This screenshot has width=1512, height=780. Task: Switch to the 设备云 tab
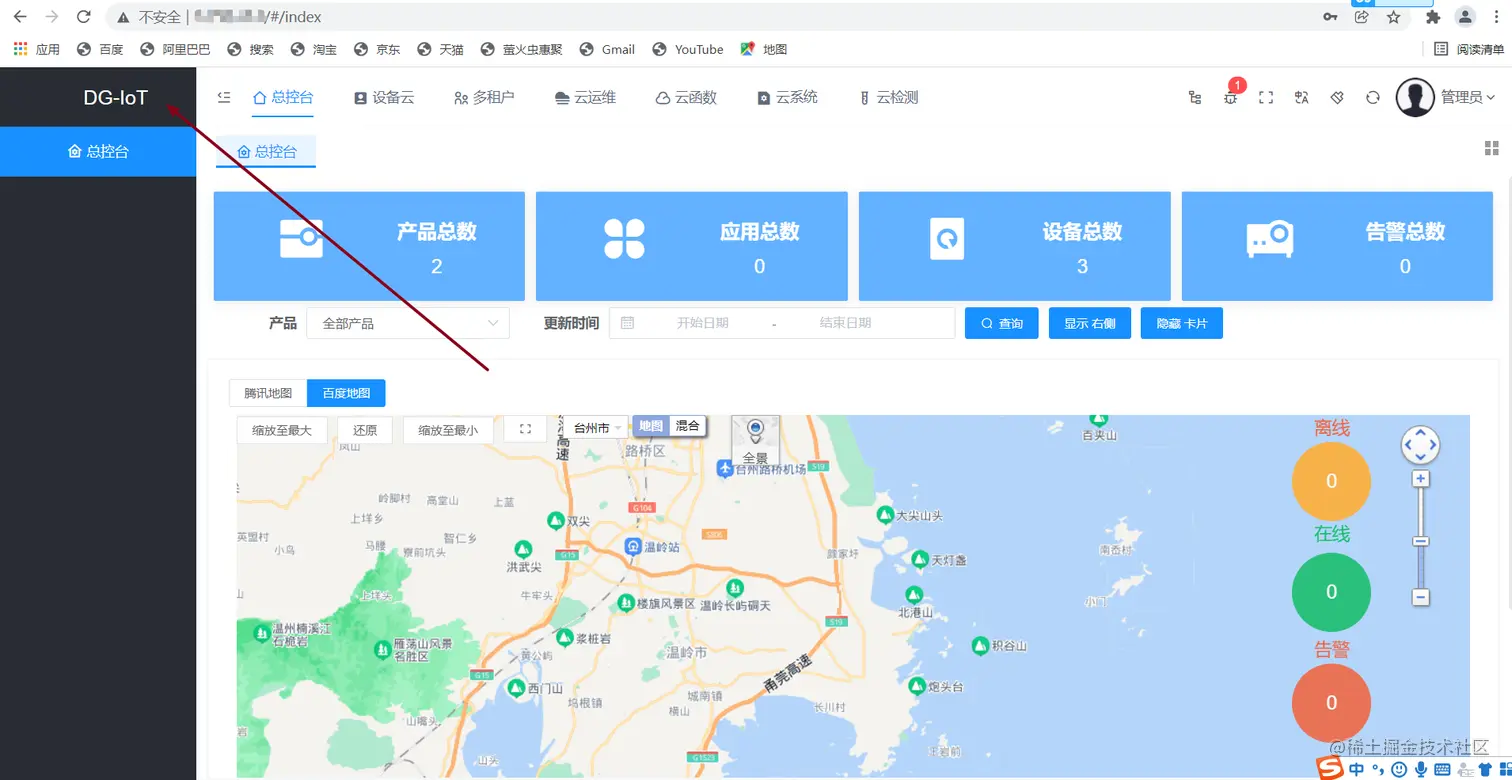click(385, 97)
